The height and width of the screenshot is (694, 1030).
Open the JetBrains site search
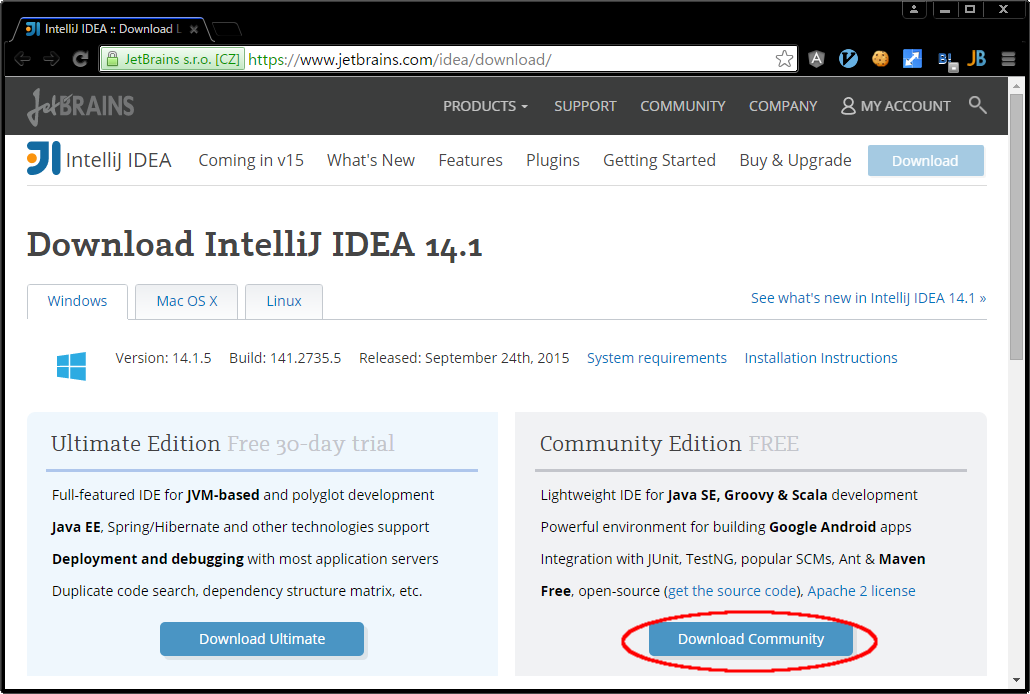coord(978,105)
